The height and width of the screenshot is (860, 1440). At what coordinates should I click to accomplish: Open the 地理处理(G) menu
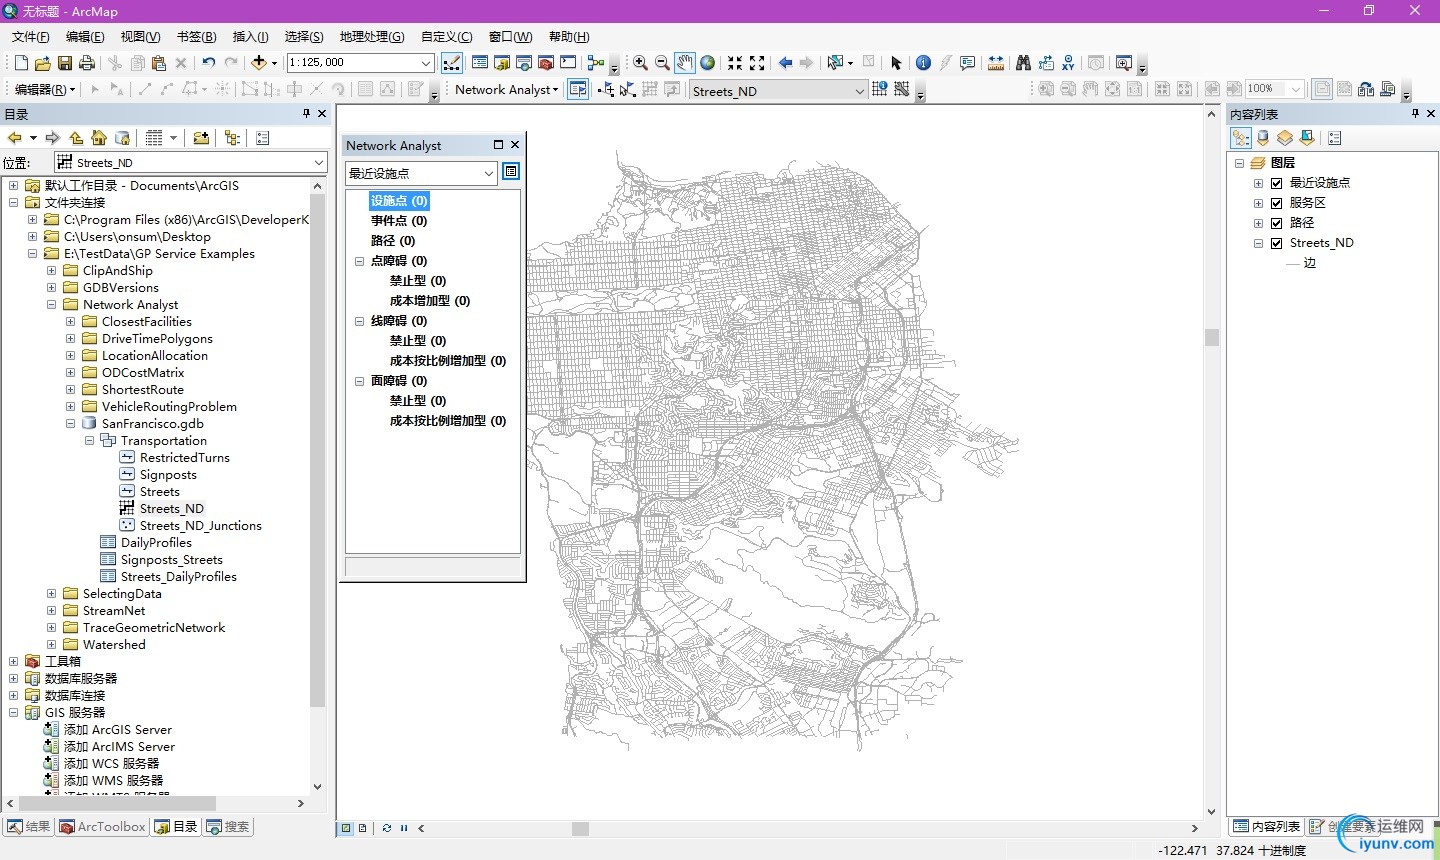372,37
